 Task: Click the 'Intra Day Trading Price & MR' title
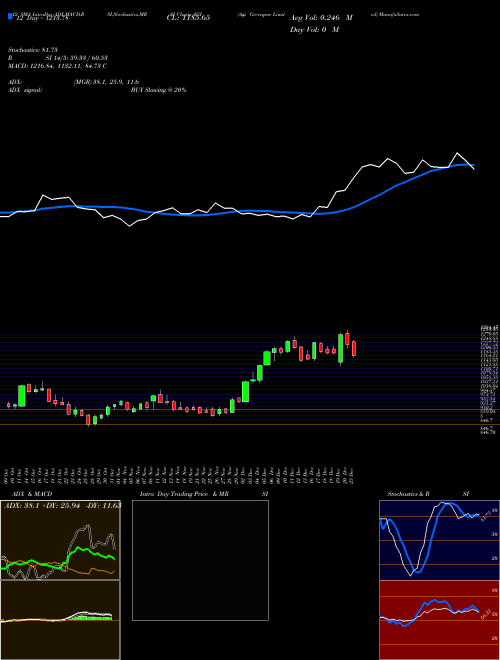(x=184, y=494)
